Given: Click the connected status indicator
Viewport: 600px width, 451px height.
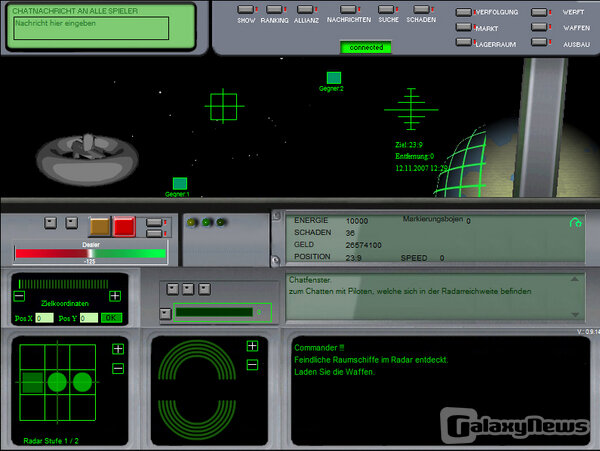Looking at the screenshot, I should pos(366,47).
